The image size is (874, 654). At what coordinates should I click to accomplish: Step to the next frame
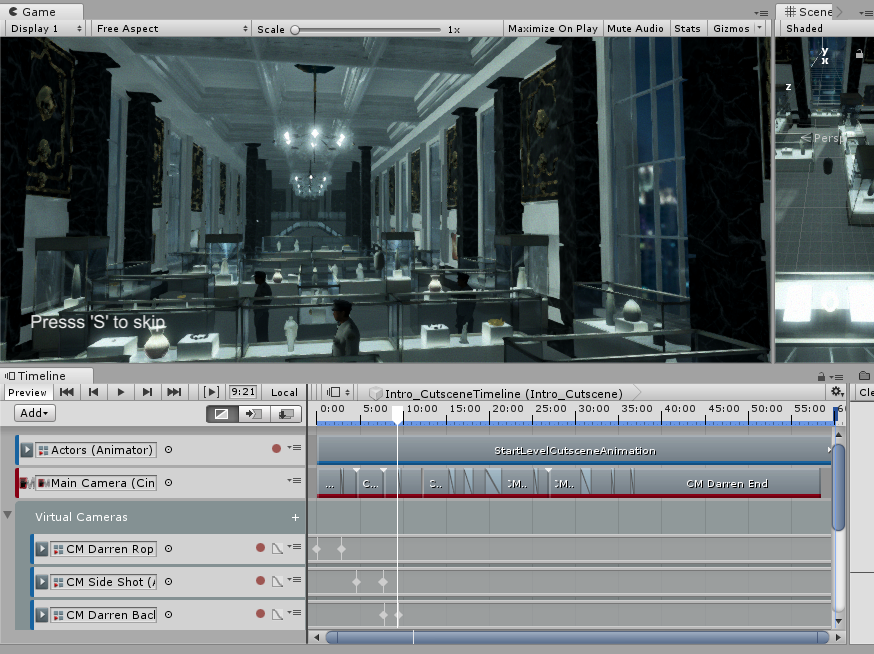[147, 392]
